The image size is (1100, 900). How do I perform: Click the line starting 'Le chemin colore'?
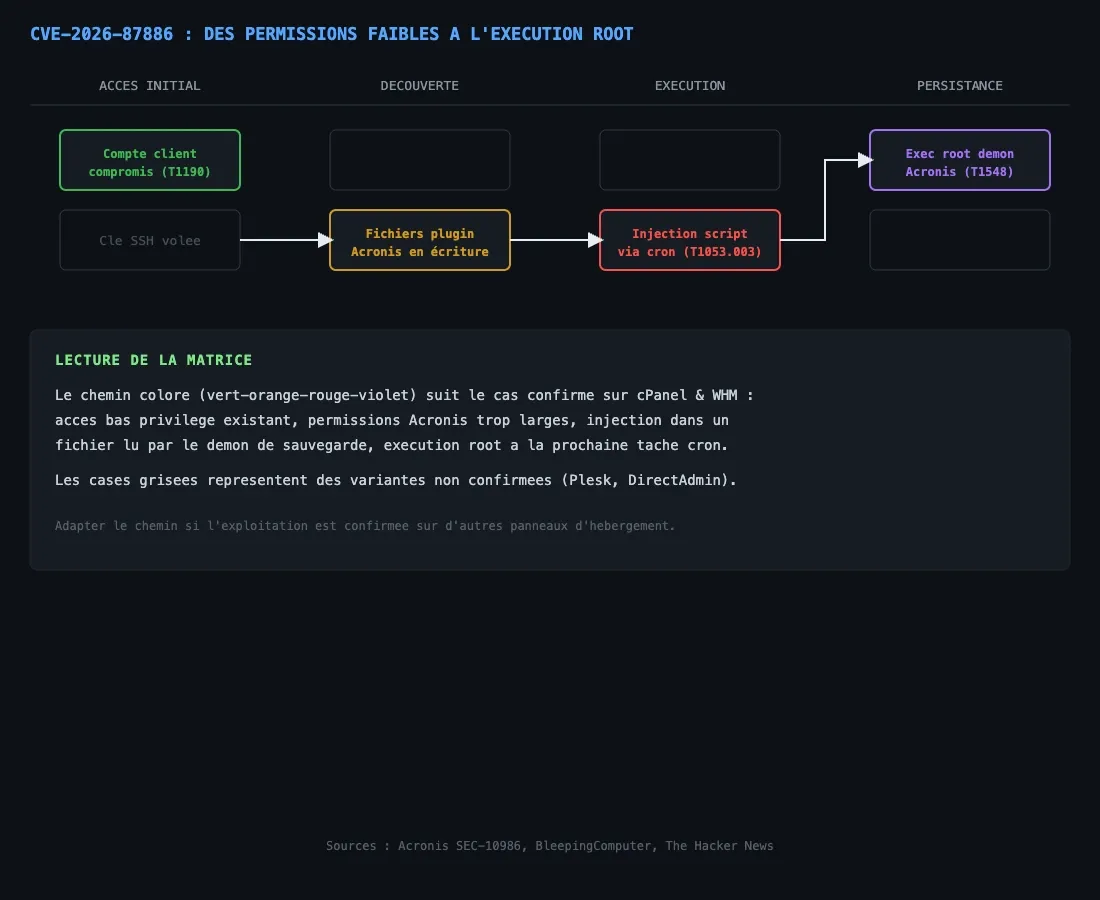(404, 395)
